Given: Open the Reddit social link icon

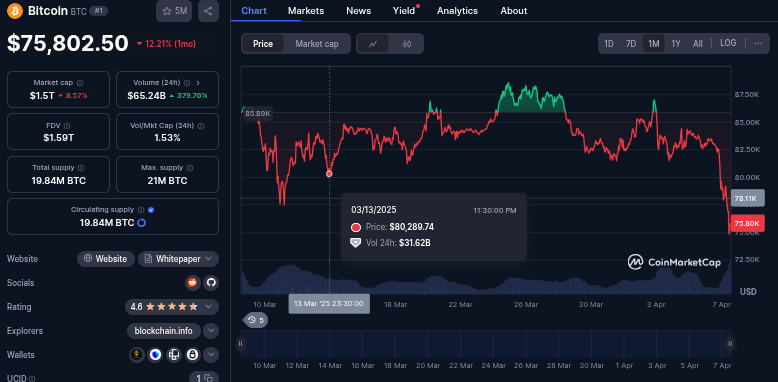Looking at the screenshot, I should (x=192, y=283).
